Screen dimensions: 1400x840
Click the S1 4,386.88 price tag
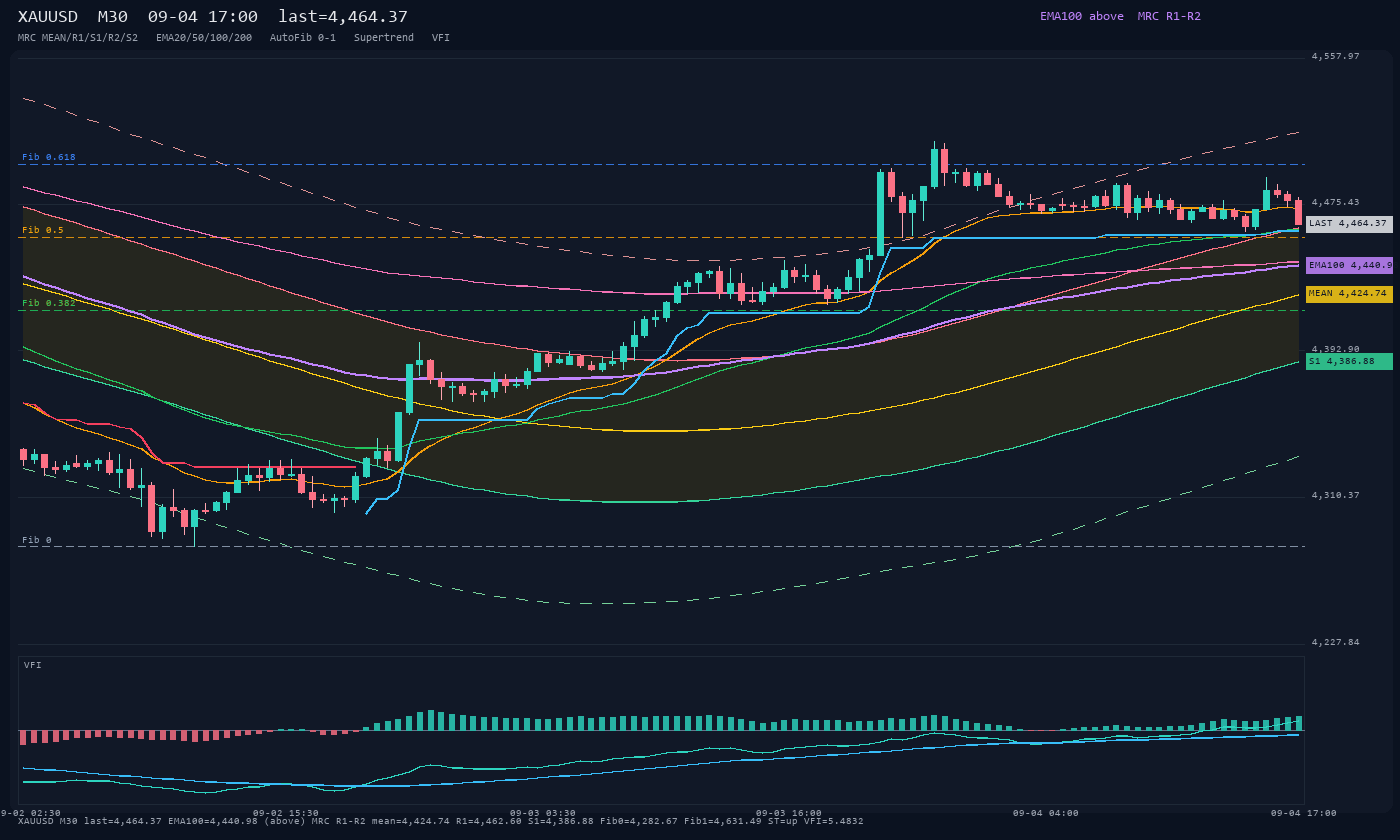(1349, 361)
